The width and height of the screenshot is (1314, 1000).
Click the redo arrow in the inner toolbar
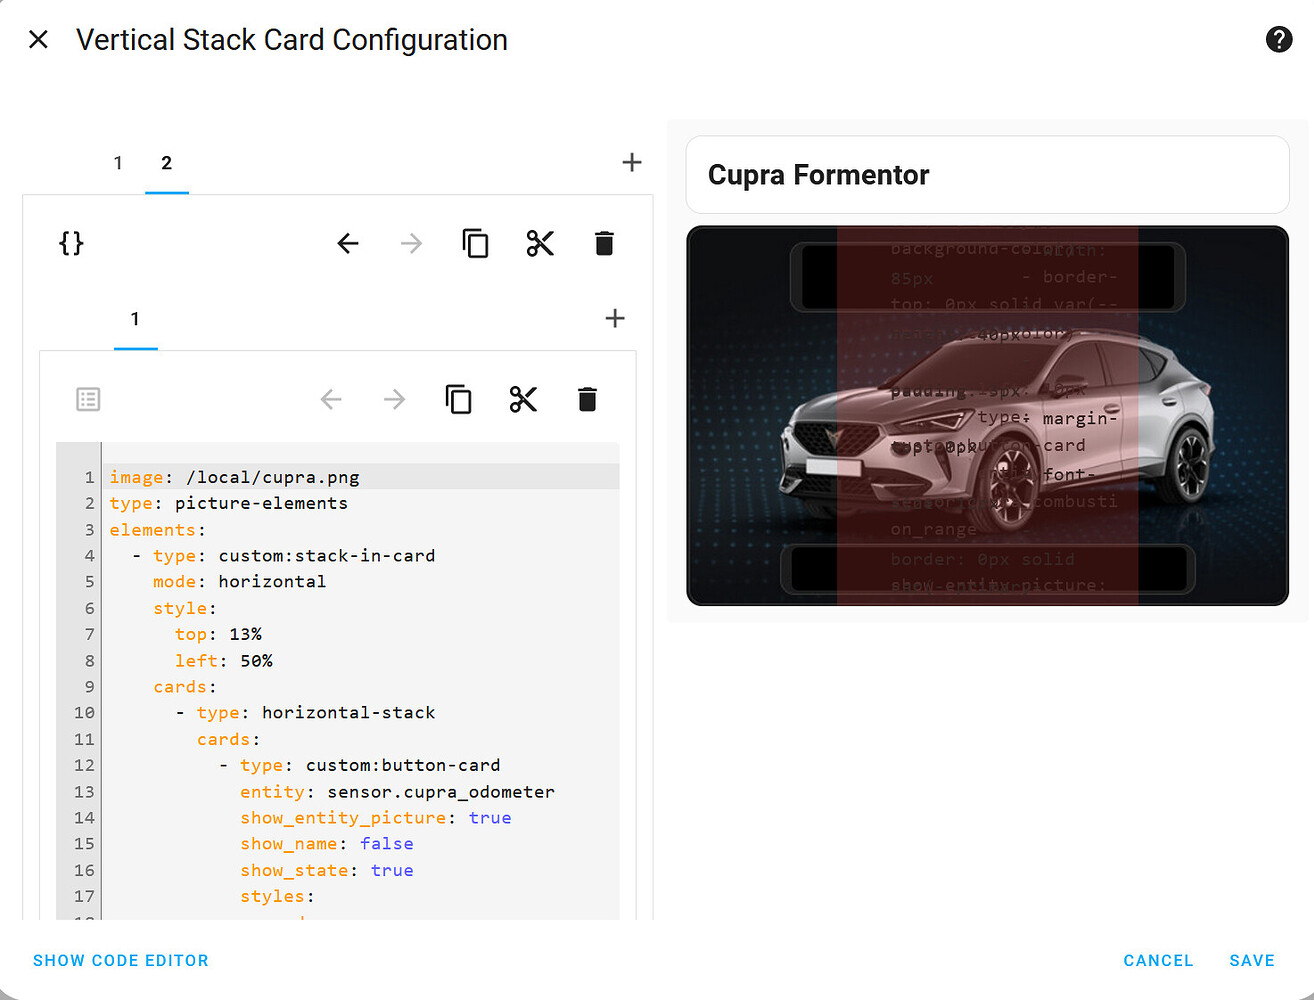tap(394, 399)
